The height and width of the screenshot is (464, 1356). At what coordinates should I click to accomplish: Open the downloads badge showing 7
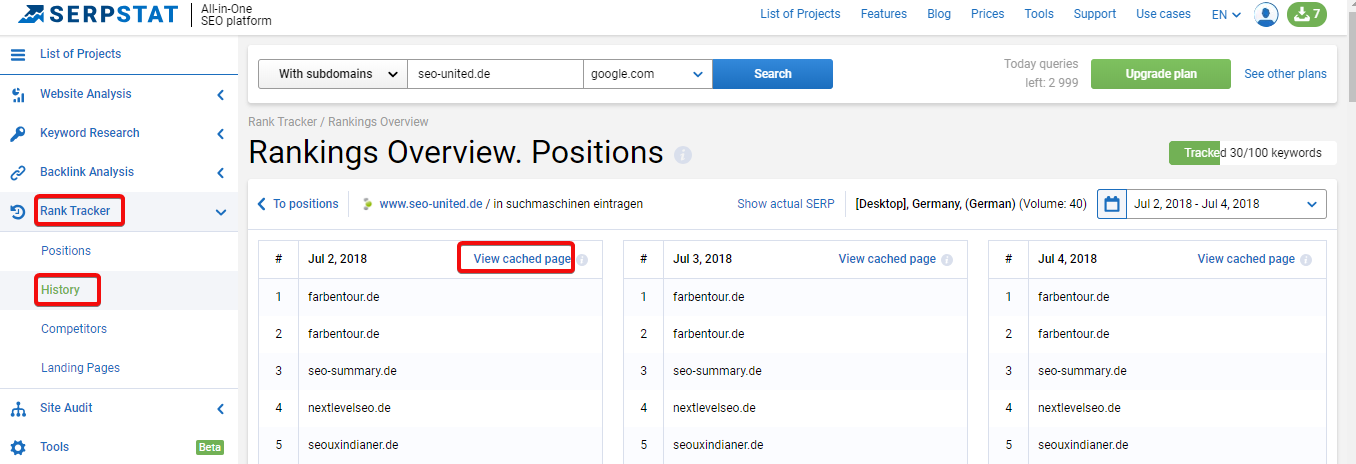[1307, 14]
